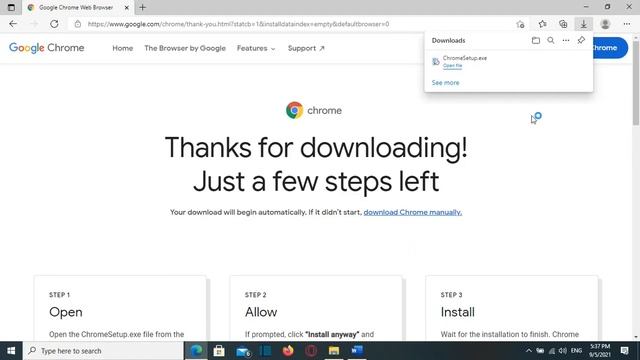Open Mail app from taskbar

243,351
